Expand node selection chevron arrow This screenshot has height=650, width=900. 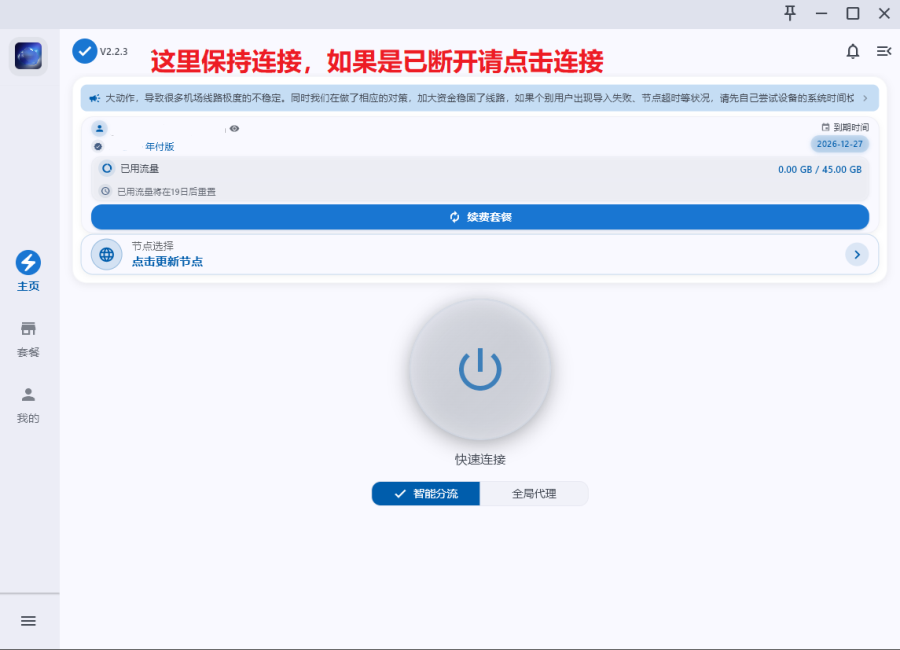(x=856, y=254)
